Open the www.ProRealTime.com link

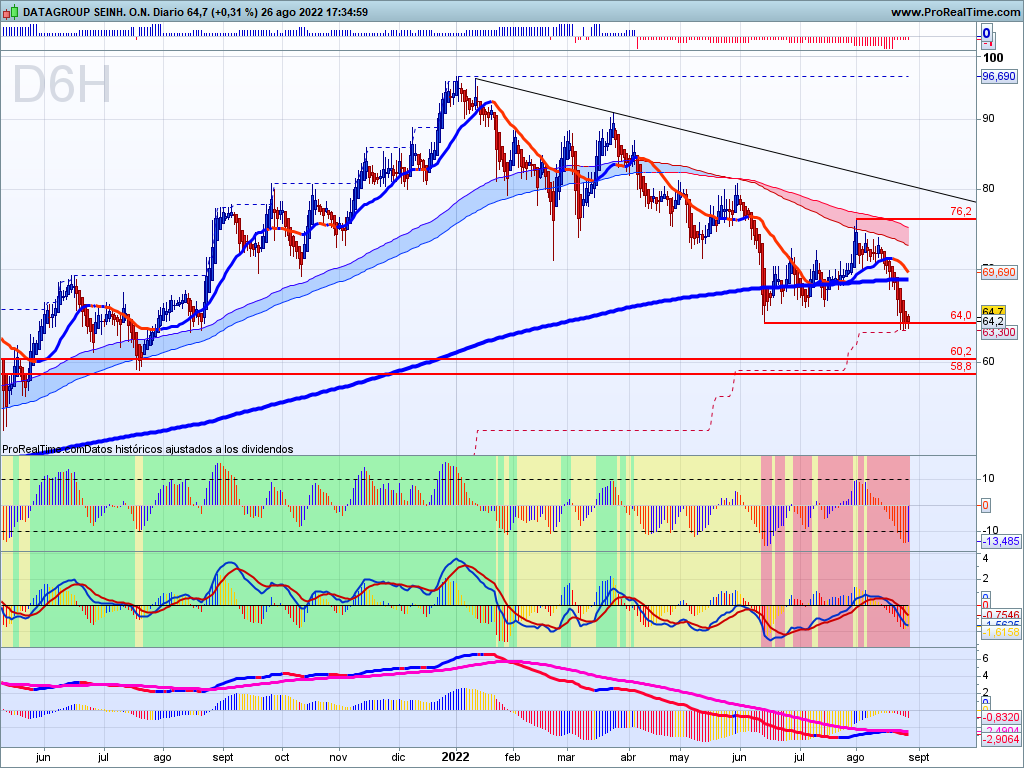tap(955, 12)
